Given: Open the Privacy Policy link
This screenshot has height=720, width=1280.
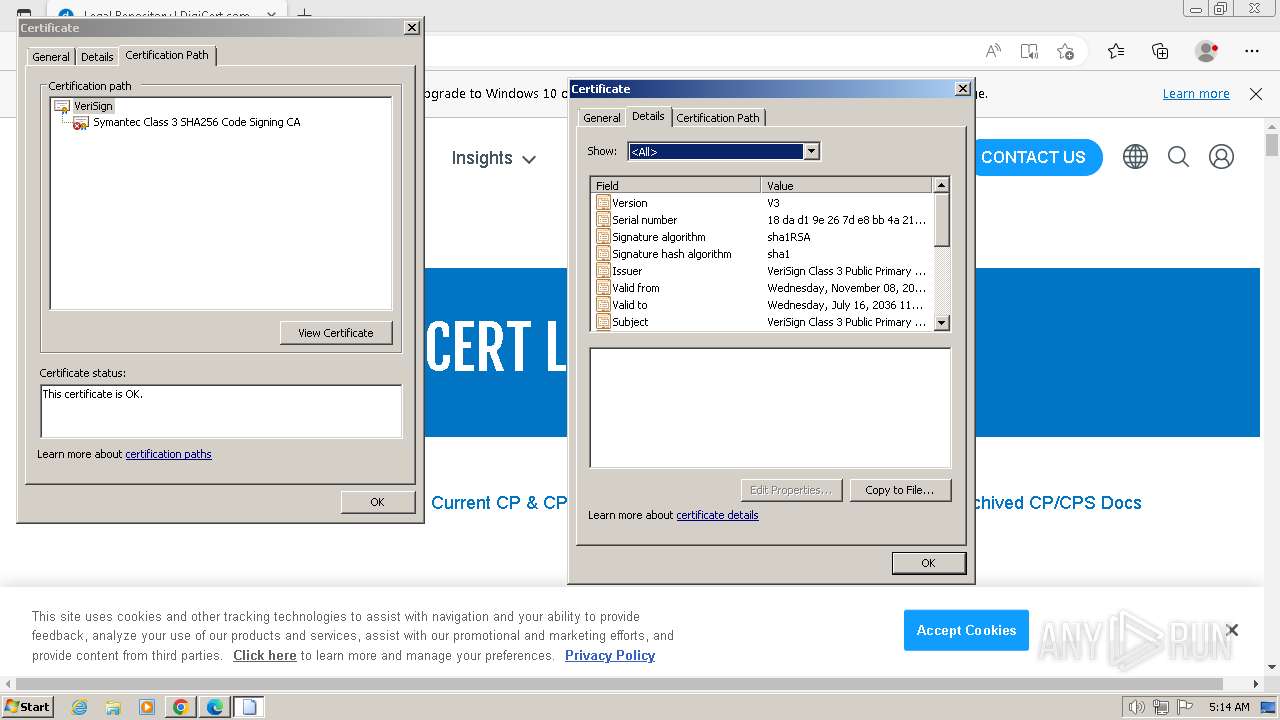Looking at the screenshot, I should pyautogui.click(x=610, y=656).
